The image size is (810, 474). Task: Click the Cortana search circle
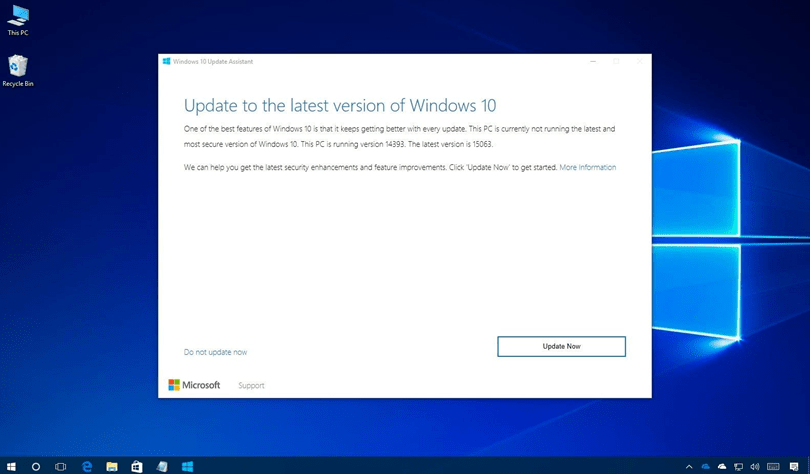click(36, 466)
